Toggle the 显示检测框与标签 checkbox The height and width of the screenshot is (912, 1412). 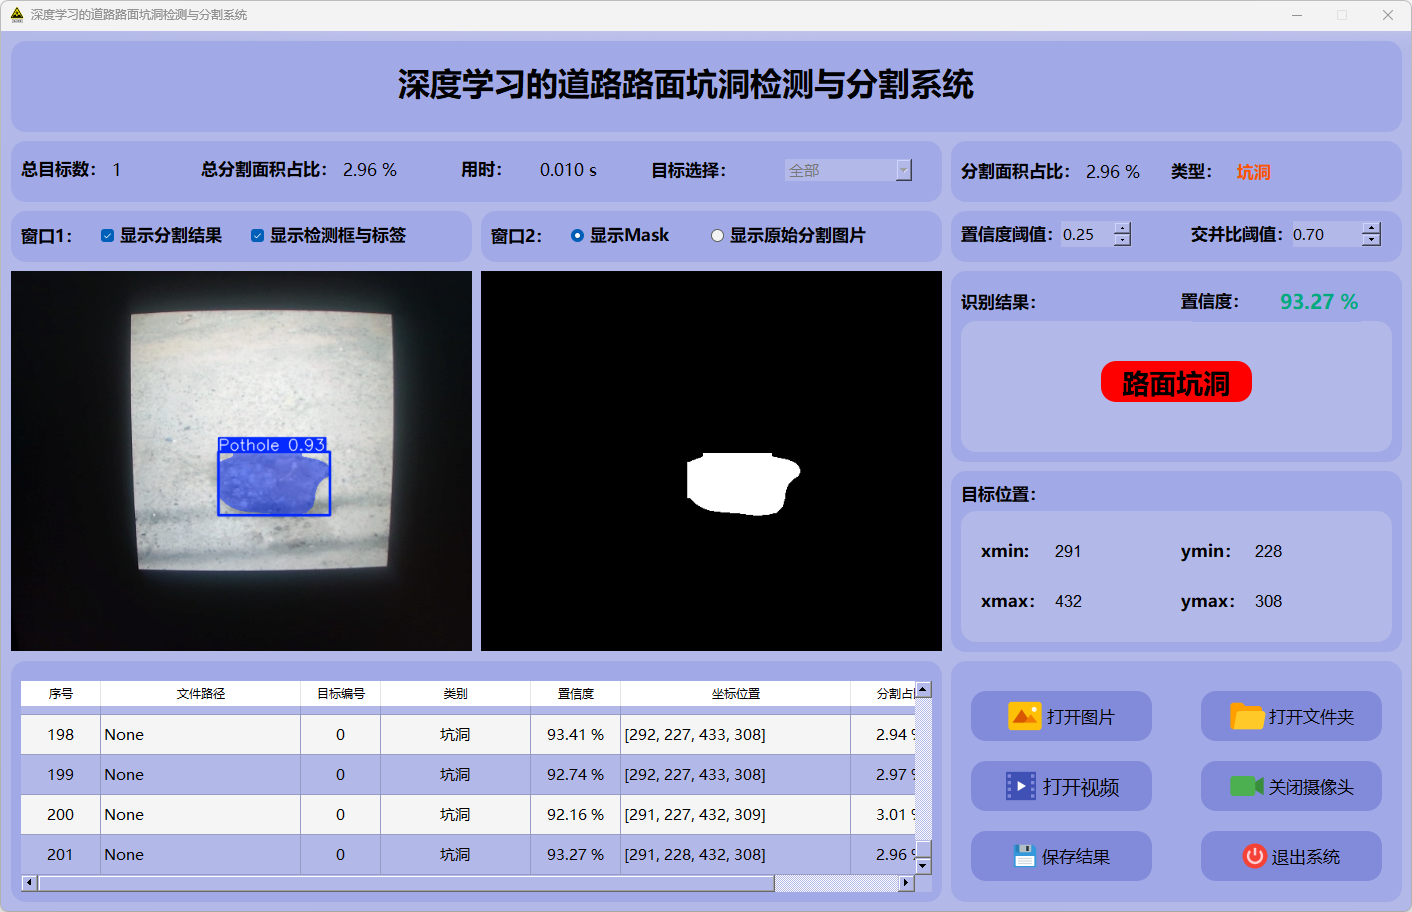257,236
